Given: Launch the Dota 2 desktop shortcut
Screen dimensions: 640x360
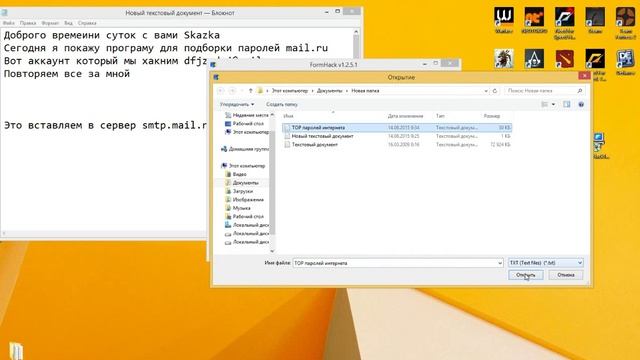Looking at the screenshot, I should 564,59.
